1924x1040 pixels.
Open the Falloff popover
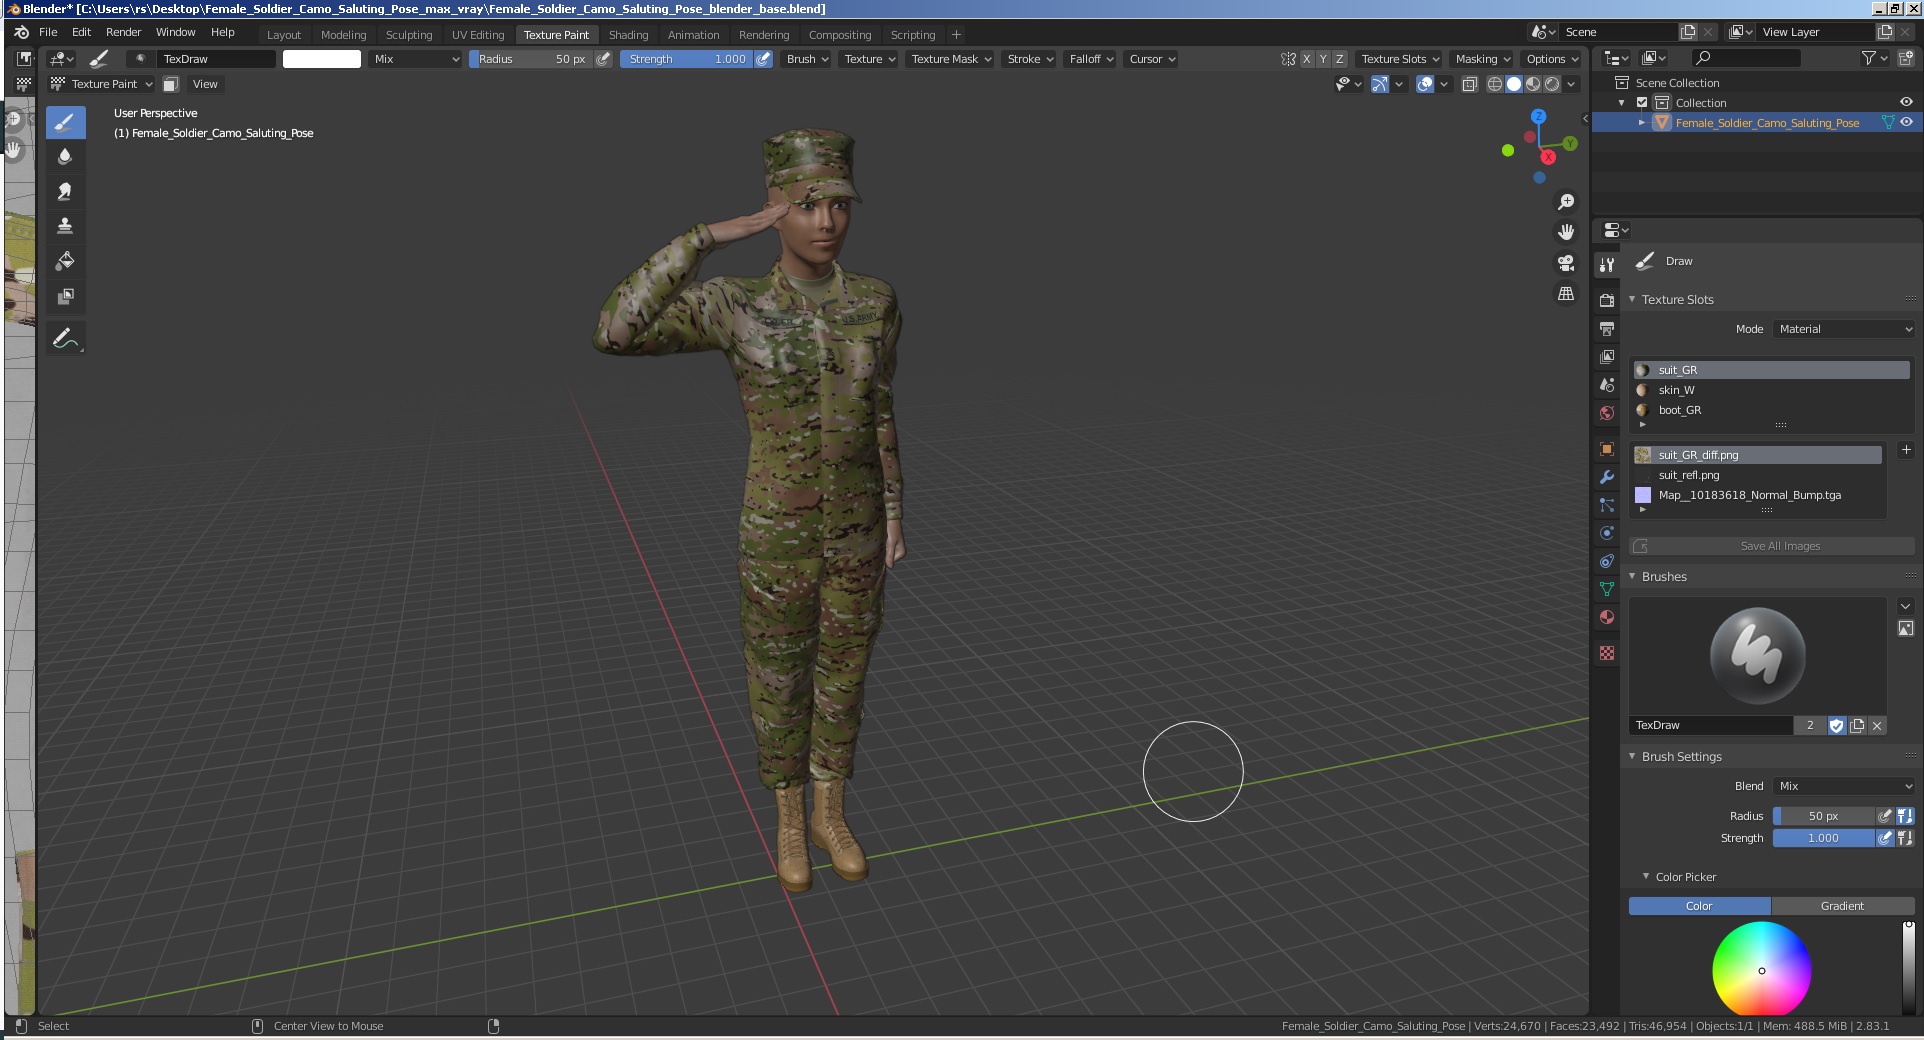tap(1090, 59)
